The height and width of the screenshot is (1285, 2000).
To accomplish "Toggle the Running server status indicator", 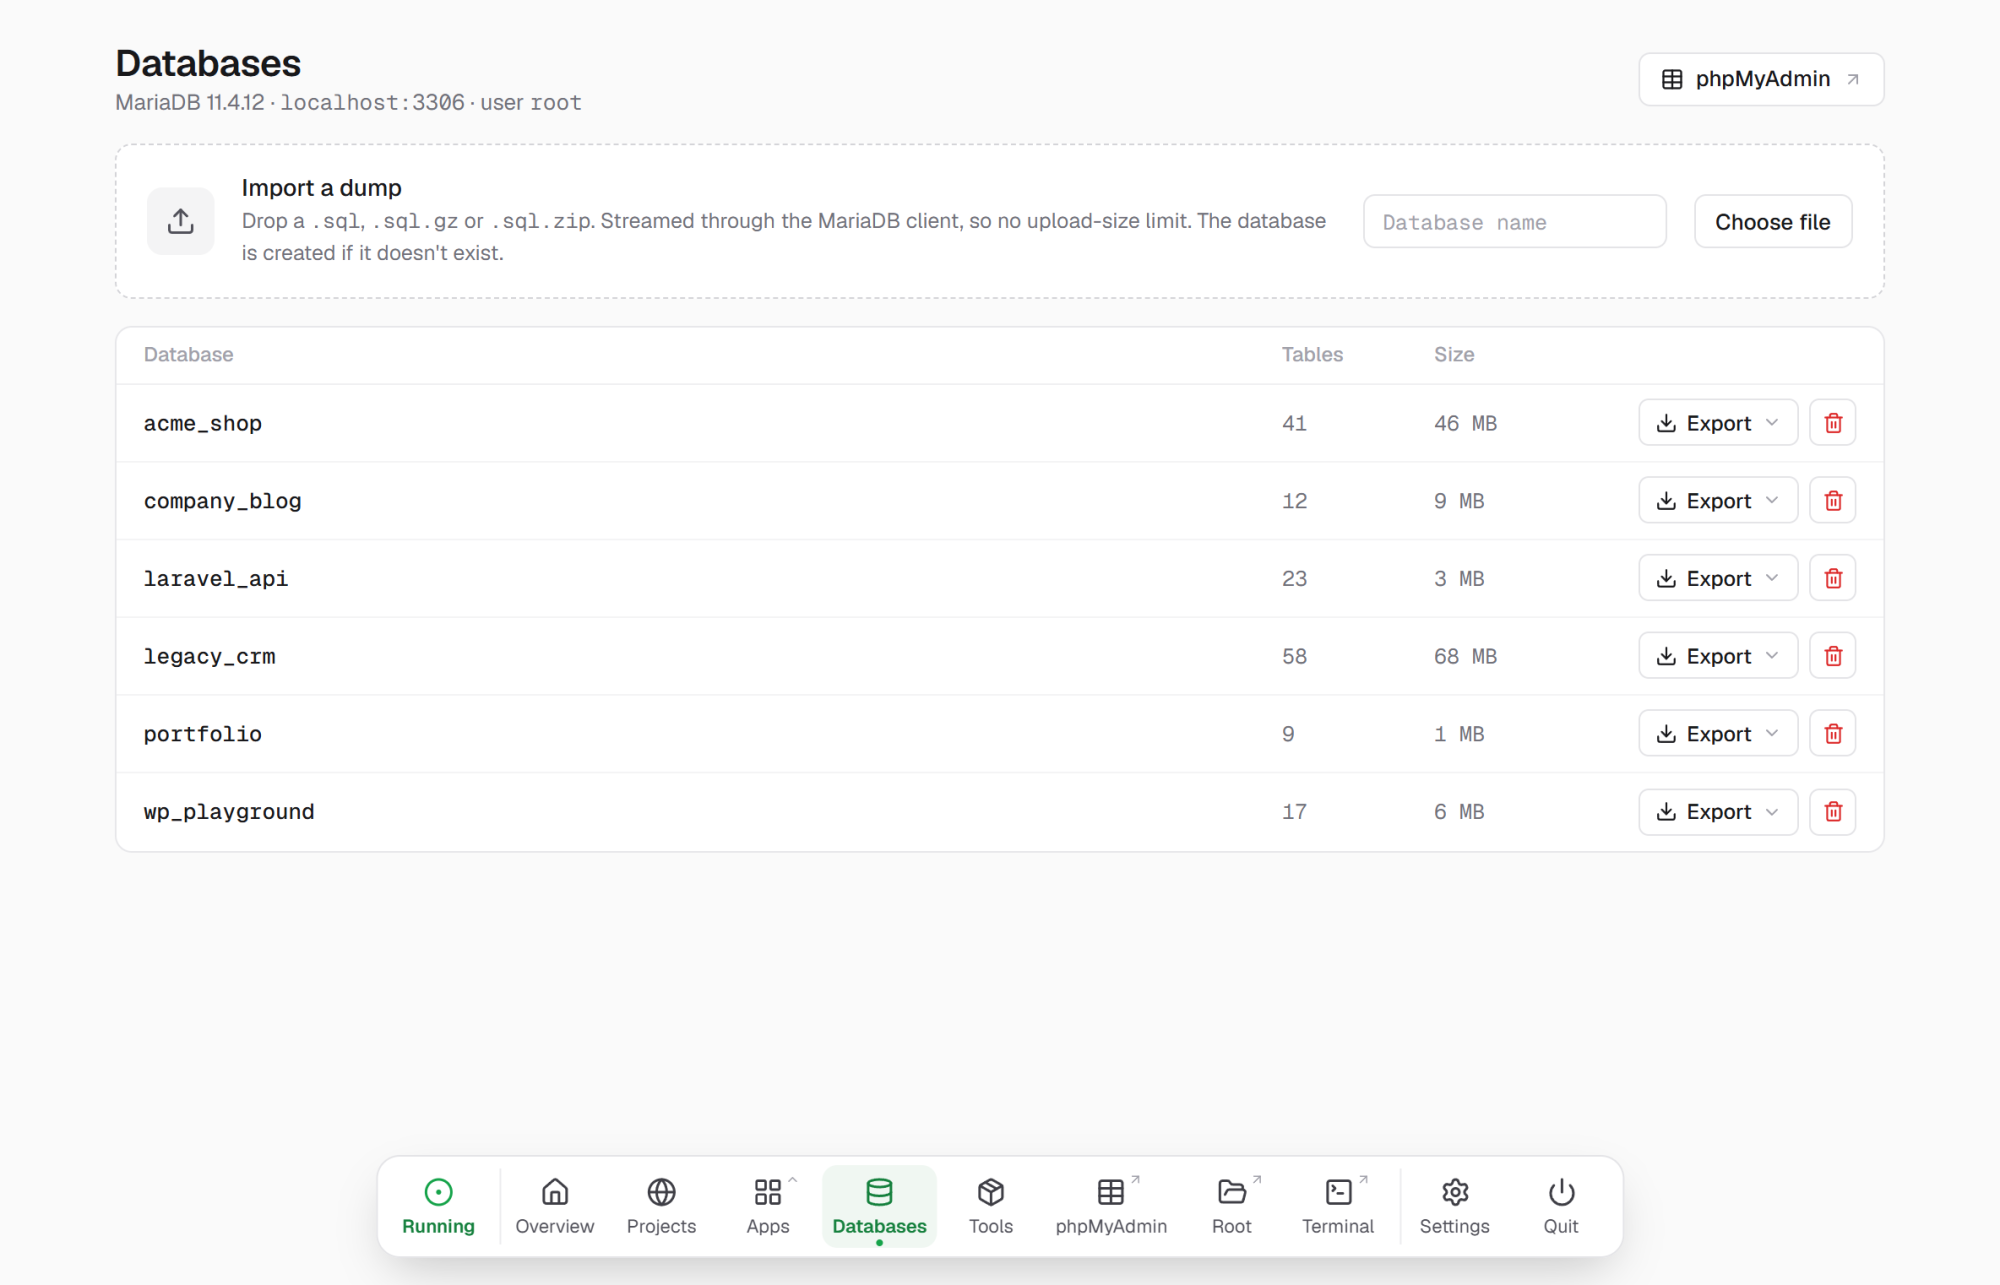I will point(438,1206).
